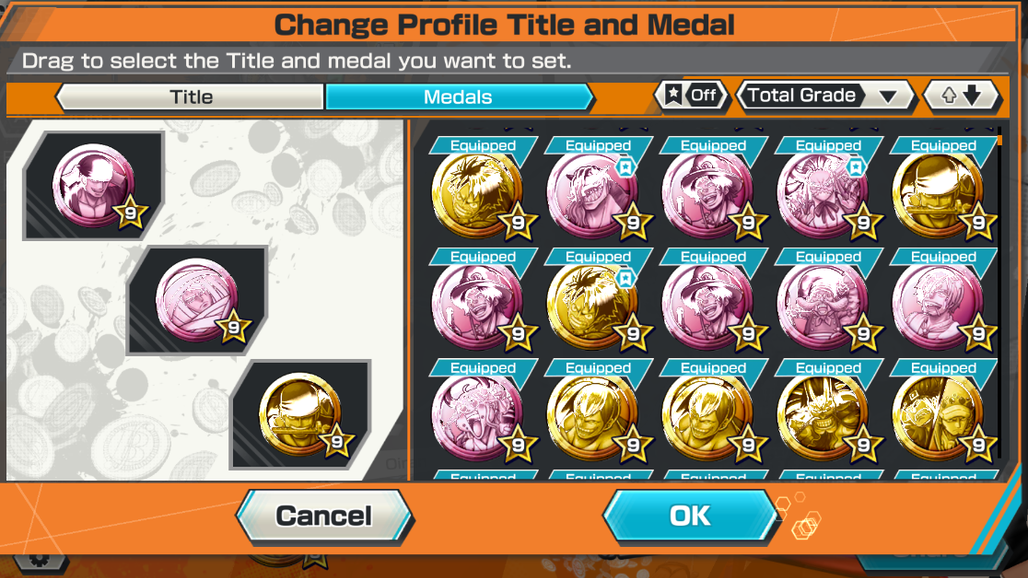Click the Cancel button
This screenshot has height=578, width=1028.
[x=324, y=516]
